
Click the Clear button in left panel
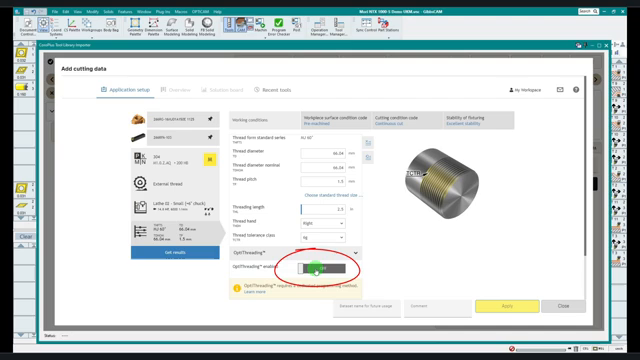pyautogui.click(x=25, y=237)
